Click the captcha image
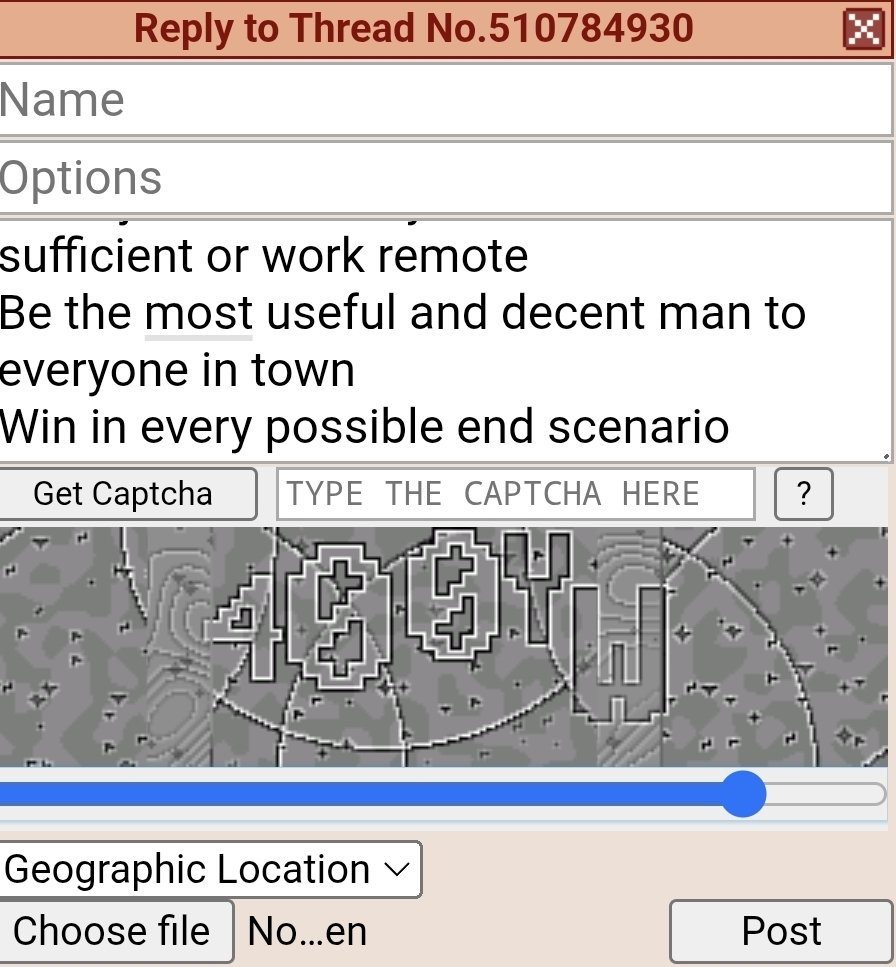 pos(444,646)
